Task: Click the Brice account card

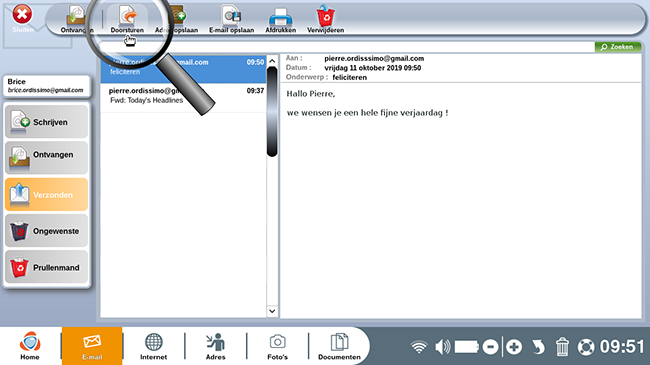Action: (x=46, y=86)
